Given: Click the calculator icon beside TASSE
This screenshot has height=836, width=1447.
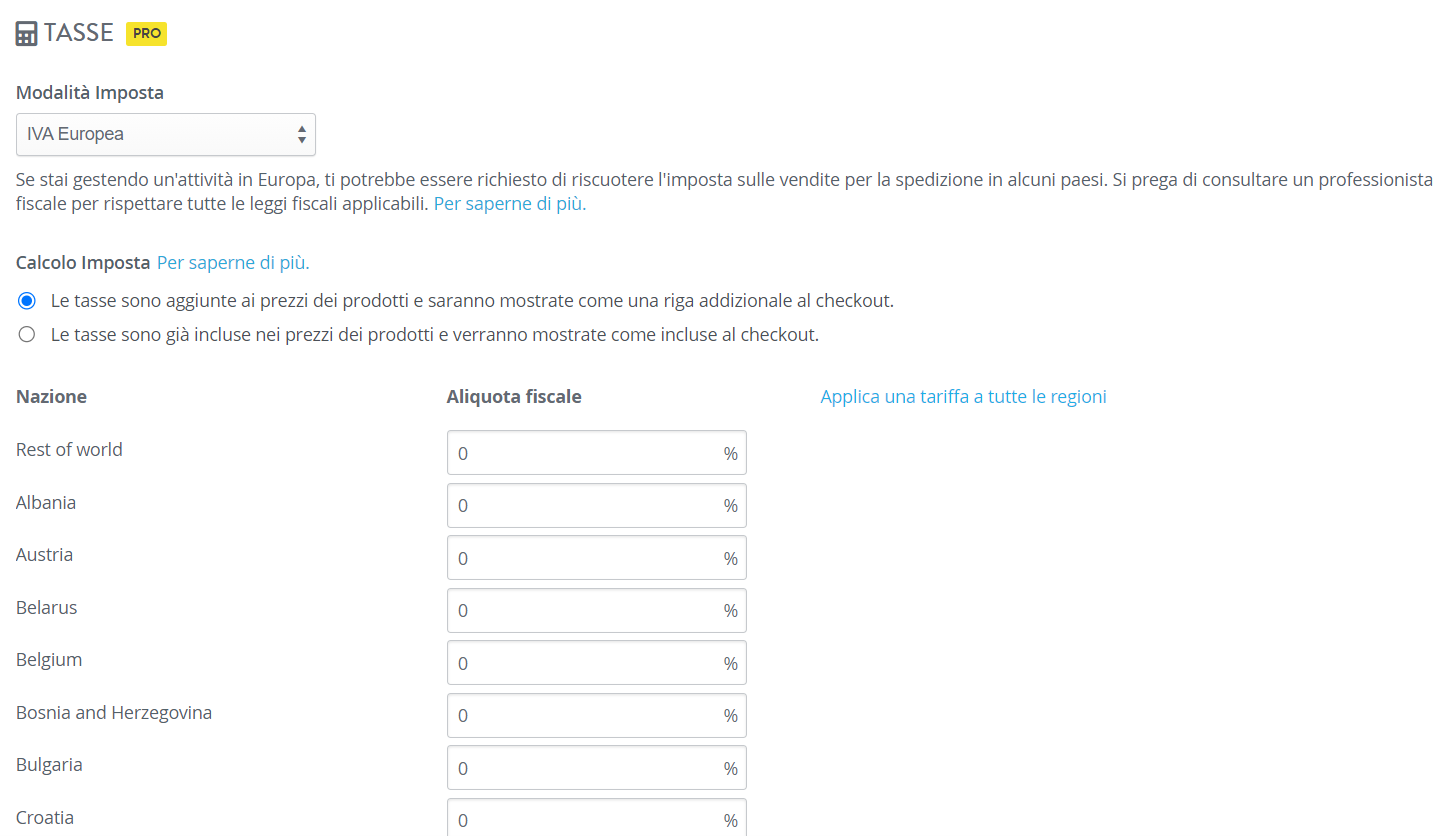Looking at the screenshot, I should (27, 34).
